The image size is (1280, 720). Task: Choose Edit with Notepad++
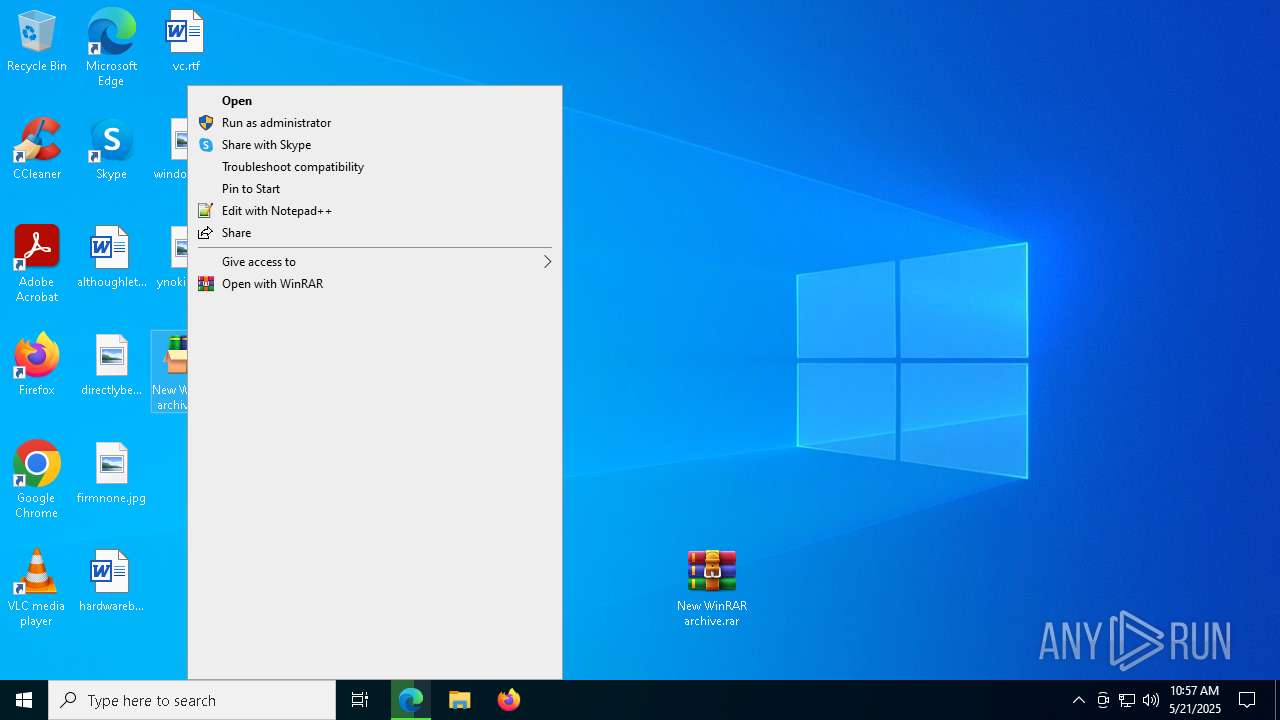(x=375, y=211)
